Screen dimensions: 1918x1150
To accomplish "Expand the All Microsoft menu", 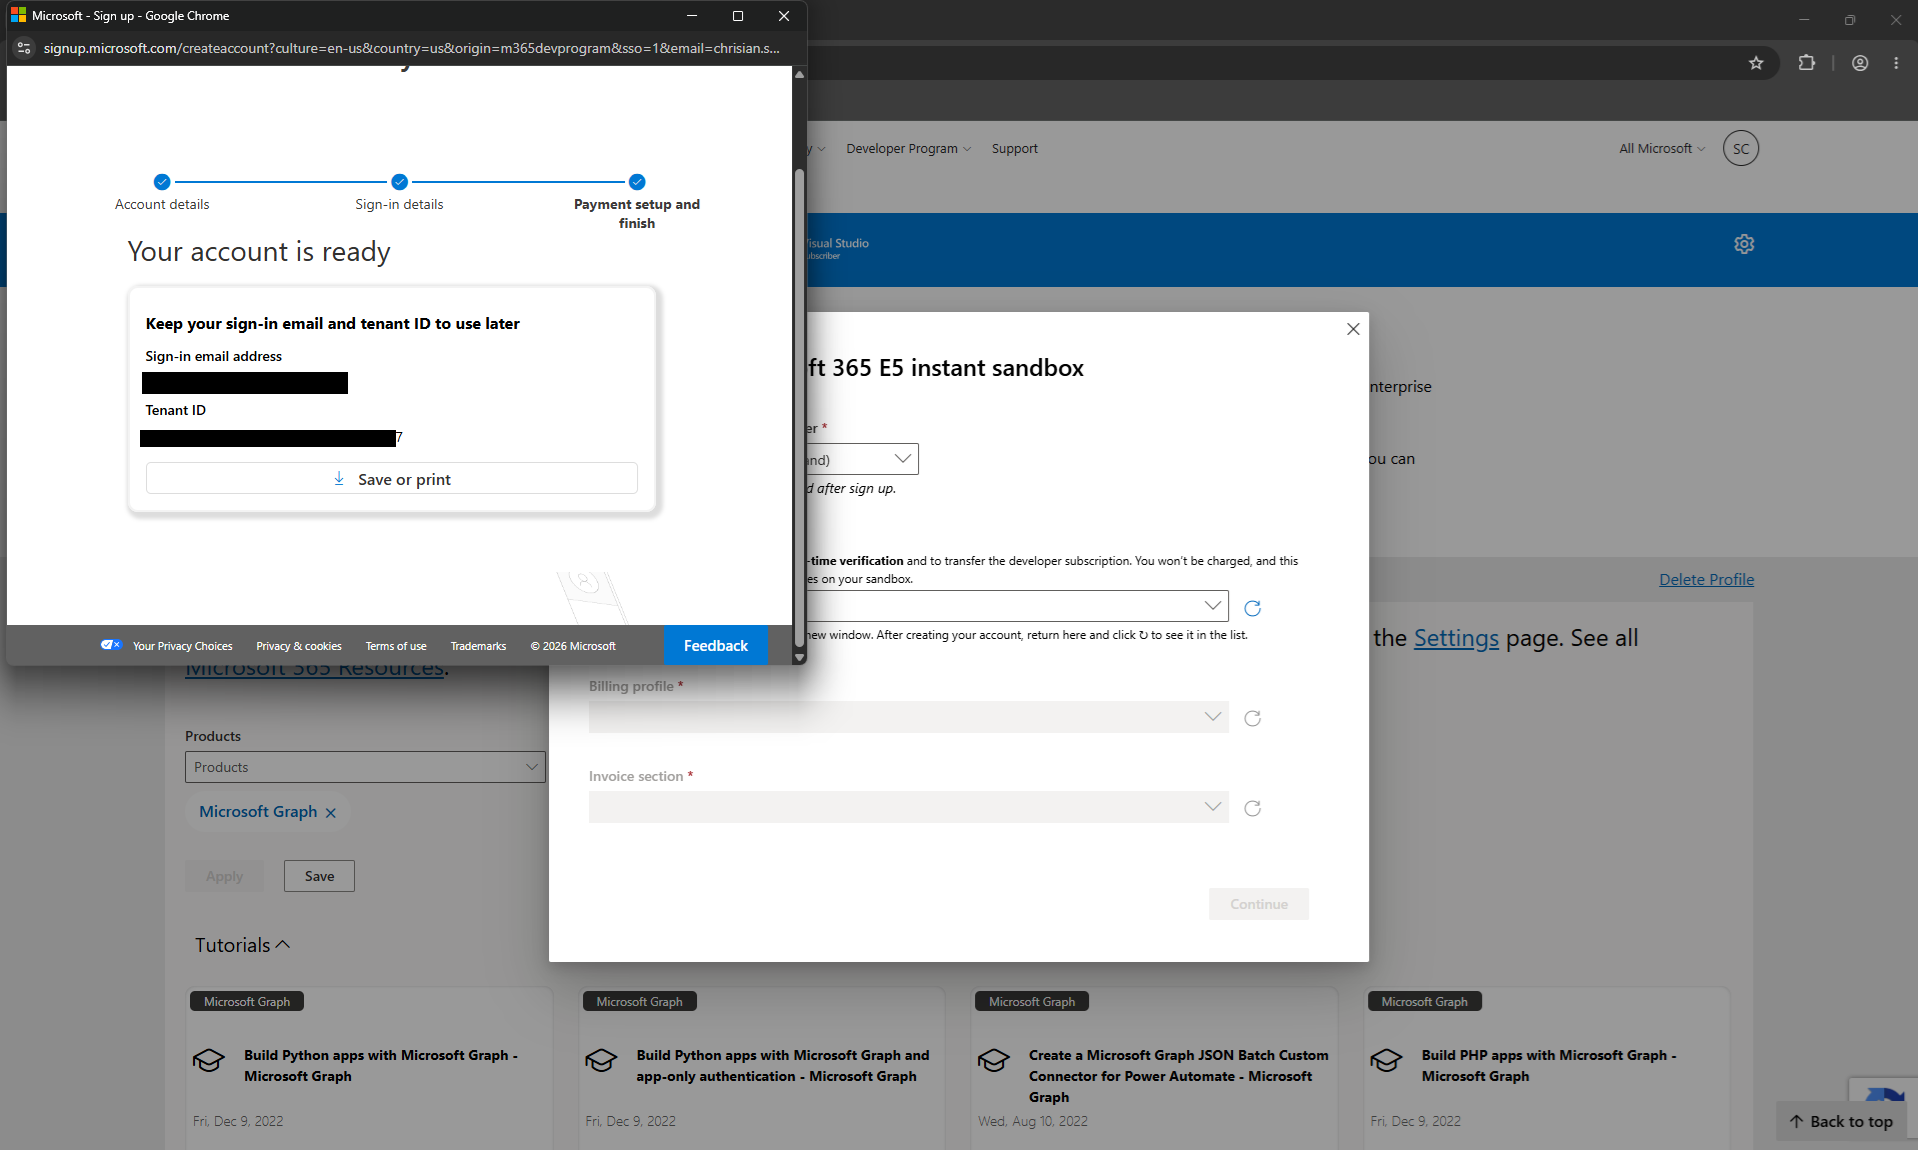I will coord(1662,149).
